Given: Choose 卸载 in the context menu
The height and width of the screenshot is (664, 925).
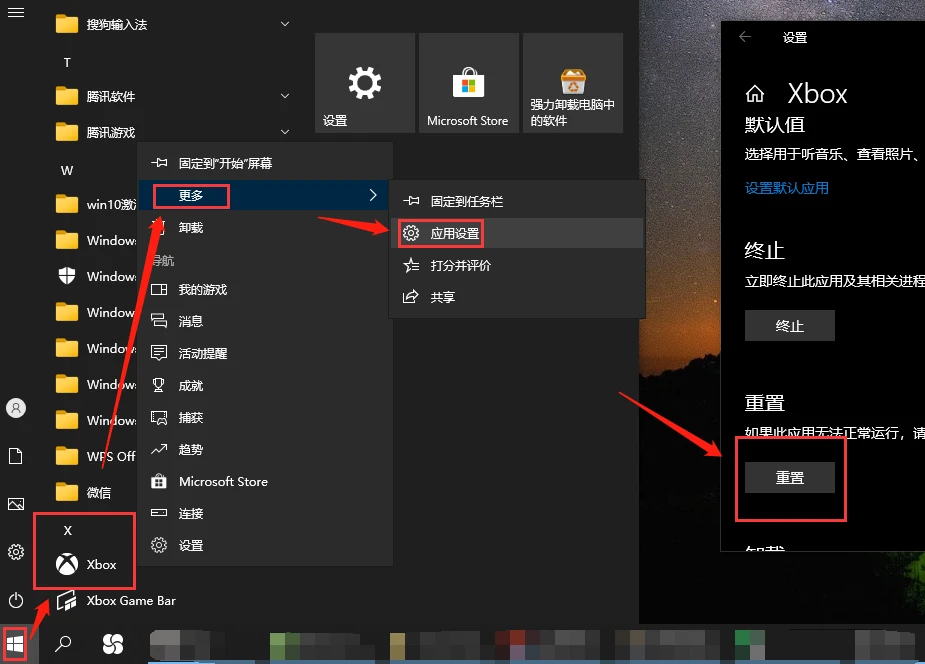Looking at the screenshot, I should pyautogui.click(x=265, y=228).
